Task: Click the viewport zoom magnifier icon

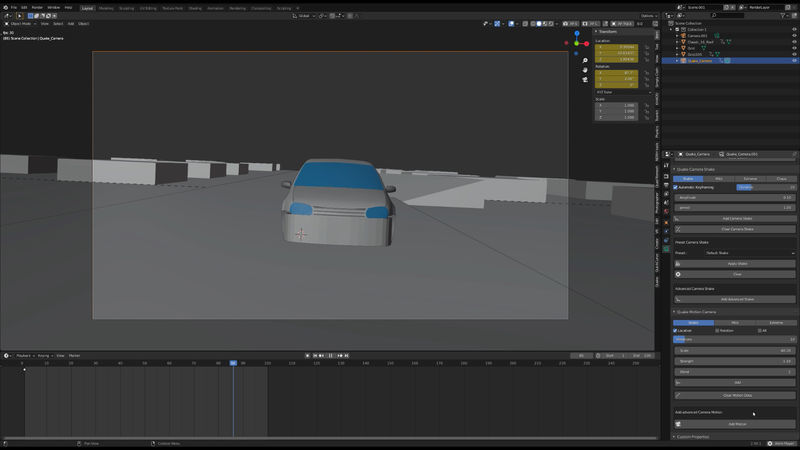Action: click(585, 60)
